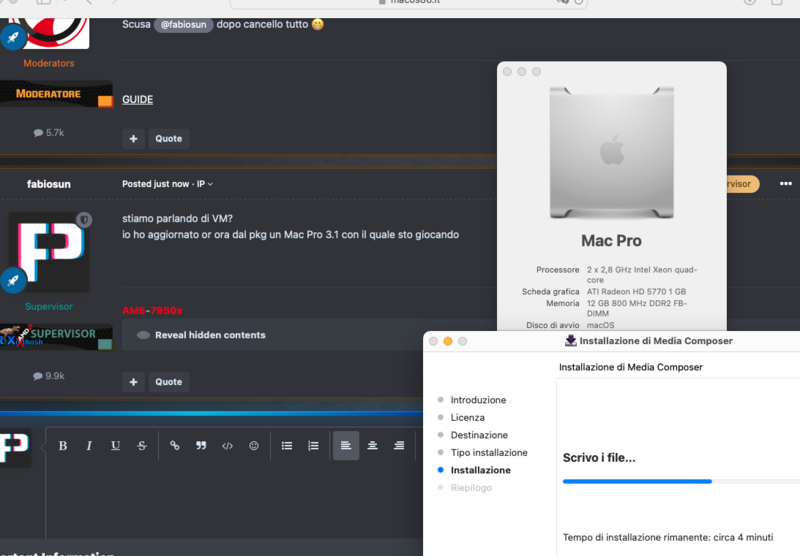Insert a code block in editor

(227, 446)
